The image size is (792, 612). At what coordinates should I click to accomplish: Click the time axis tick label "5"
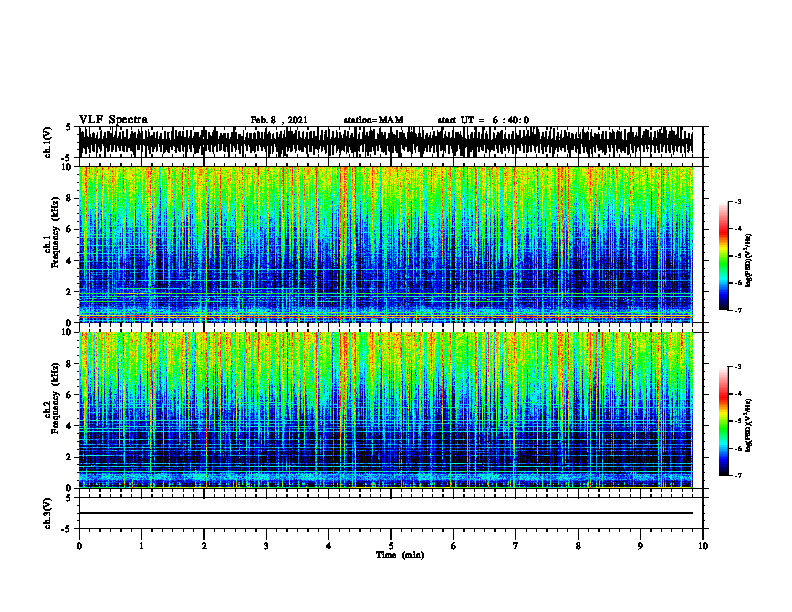click(391, 546)
